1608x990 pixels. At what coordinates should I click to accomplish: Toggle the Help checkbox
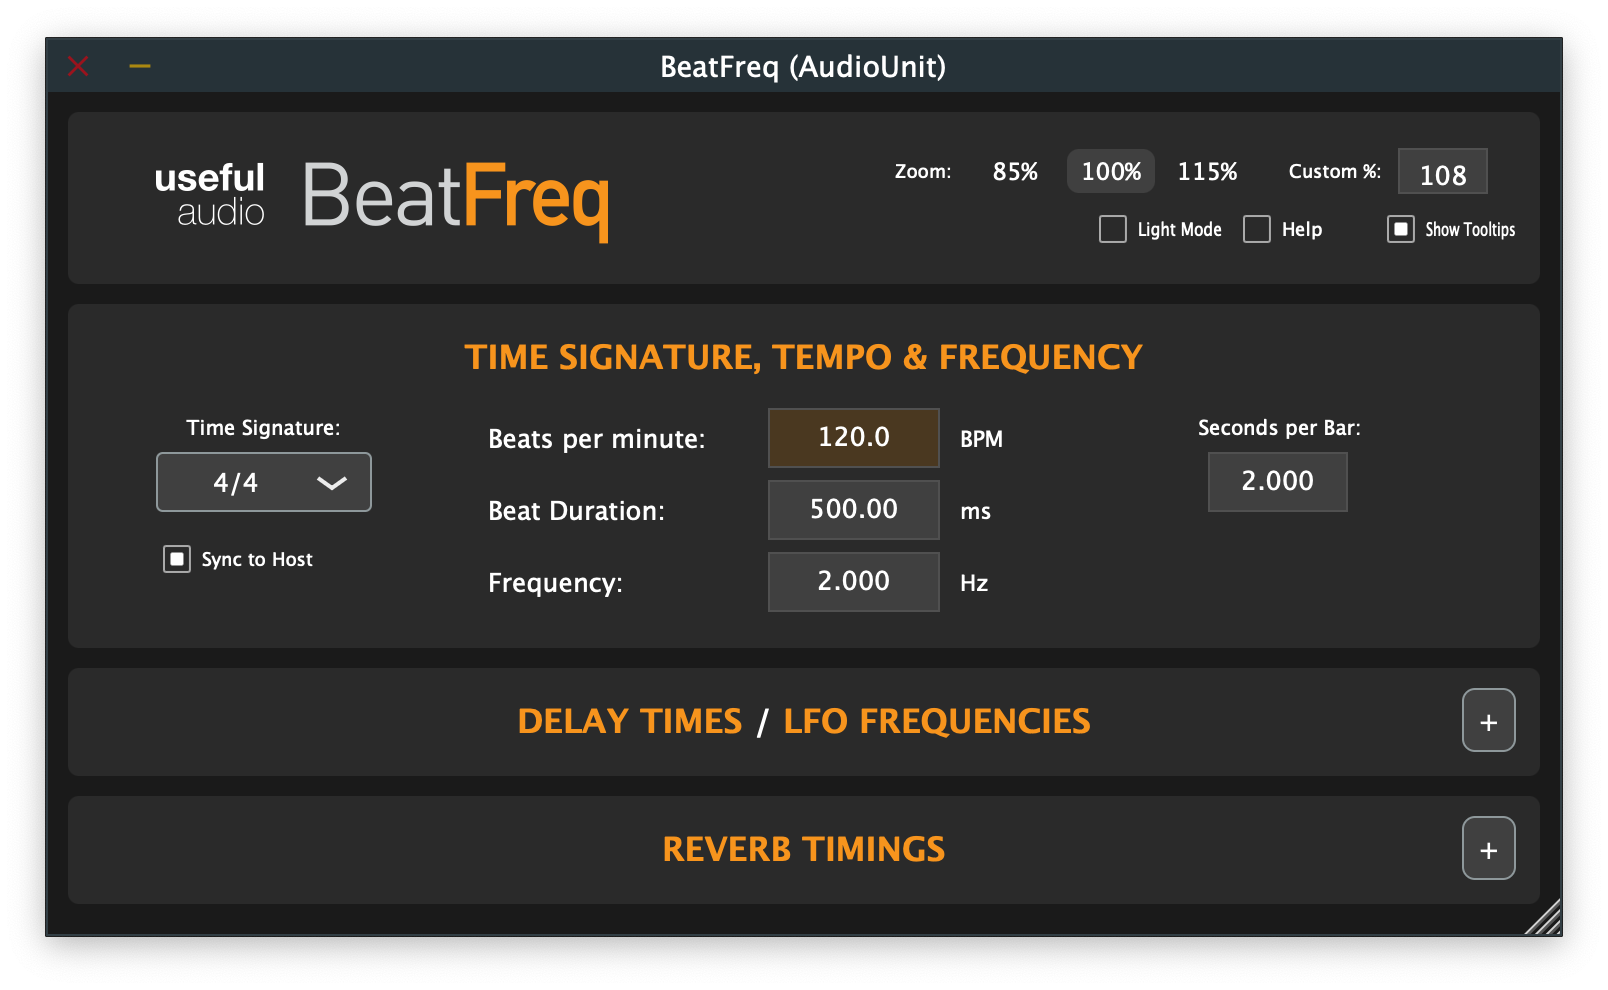coord(1257,229)
